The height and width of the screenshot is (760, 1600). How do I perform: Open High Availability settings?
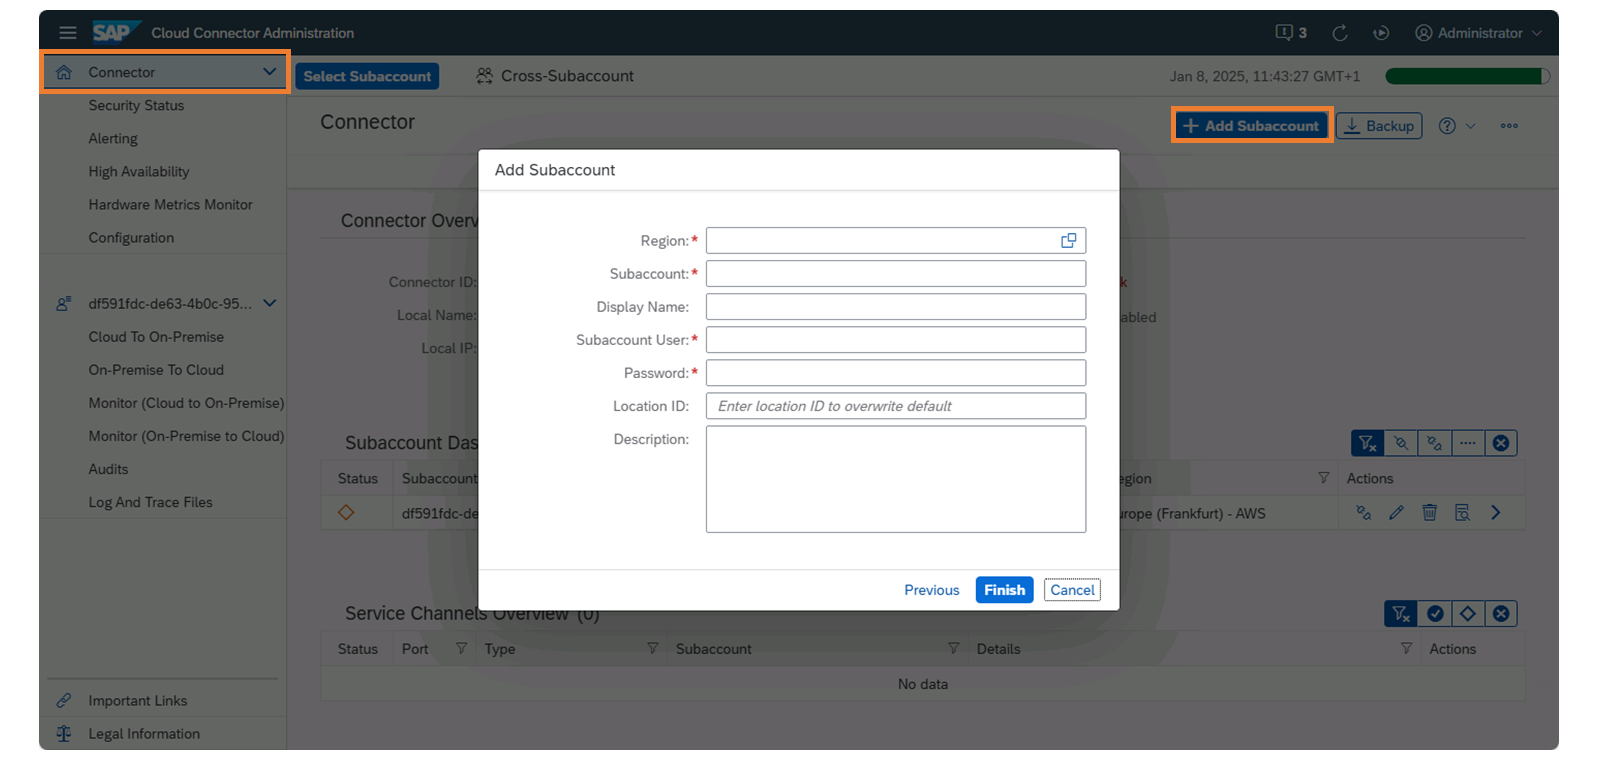point(139,171)
